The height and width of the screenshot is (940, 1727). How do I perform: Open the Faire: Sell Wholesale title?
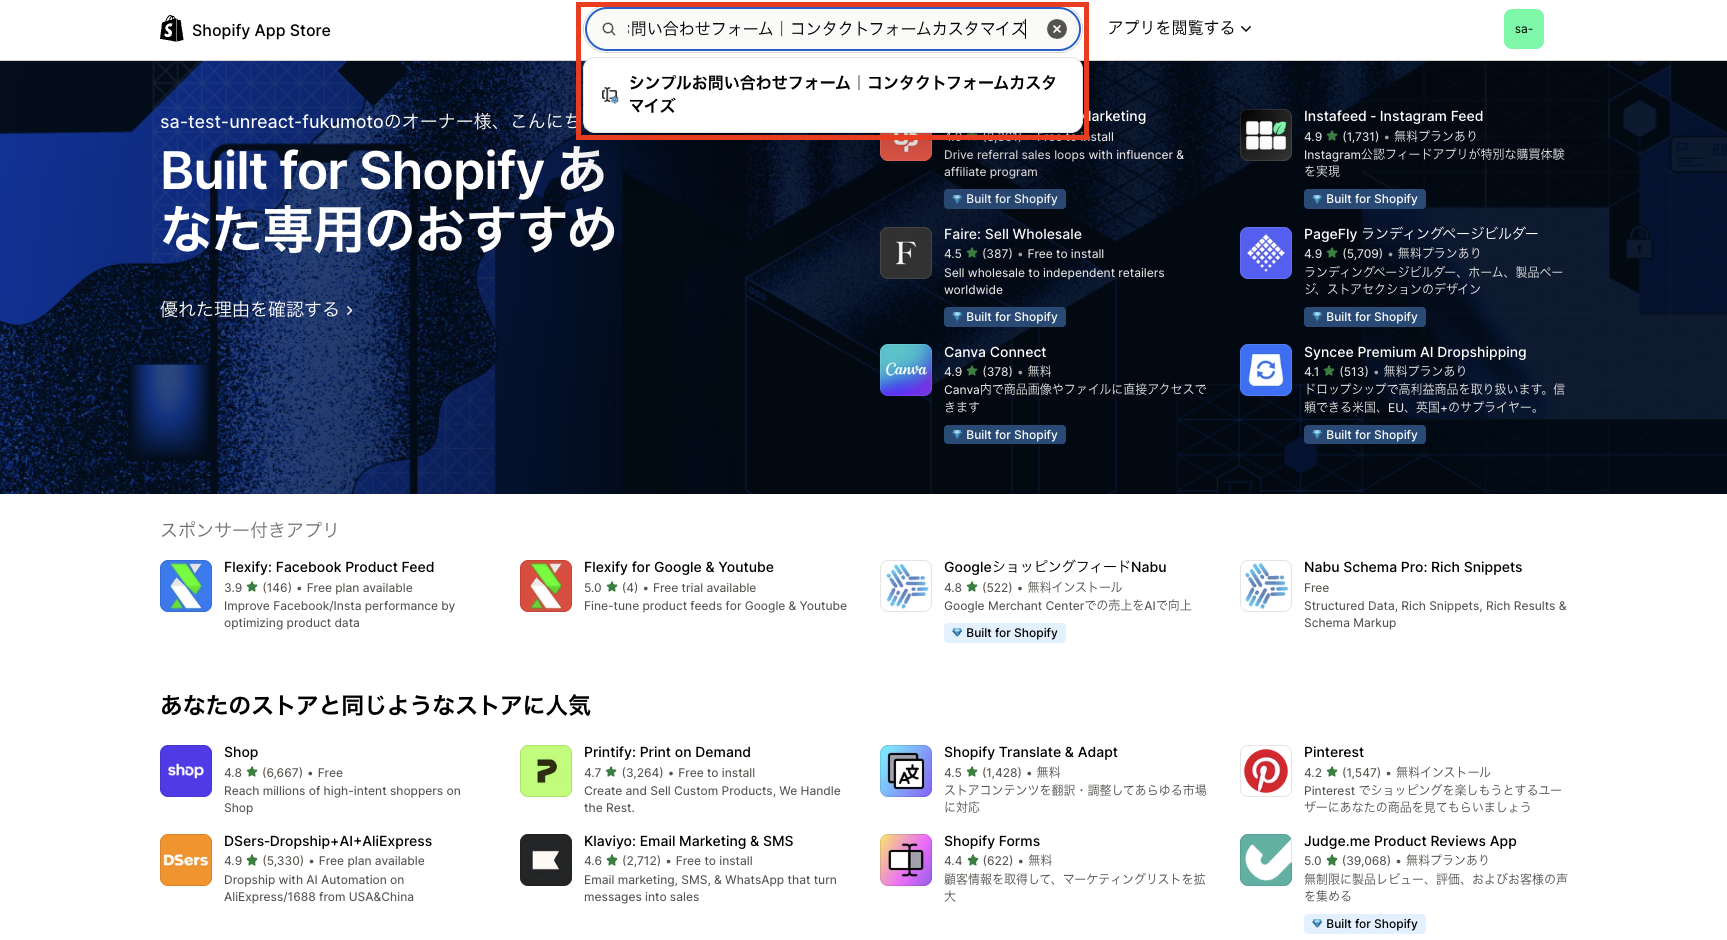[1013, 234]
